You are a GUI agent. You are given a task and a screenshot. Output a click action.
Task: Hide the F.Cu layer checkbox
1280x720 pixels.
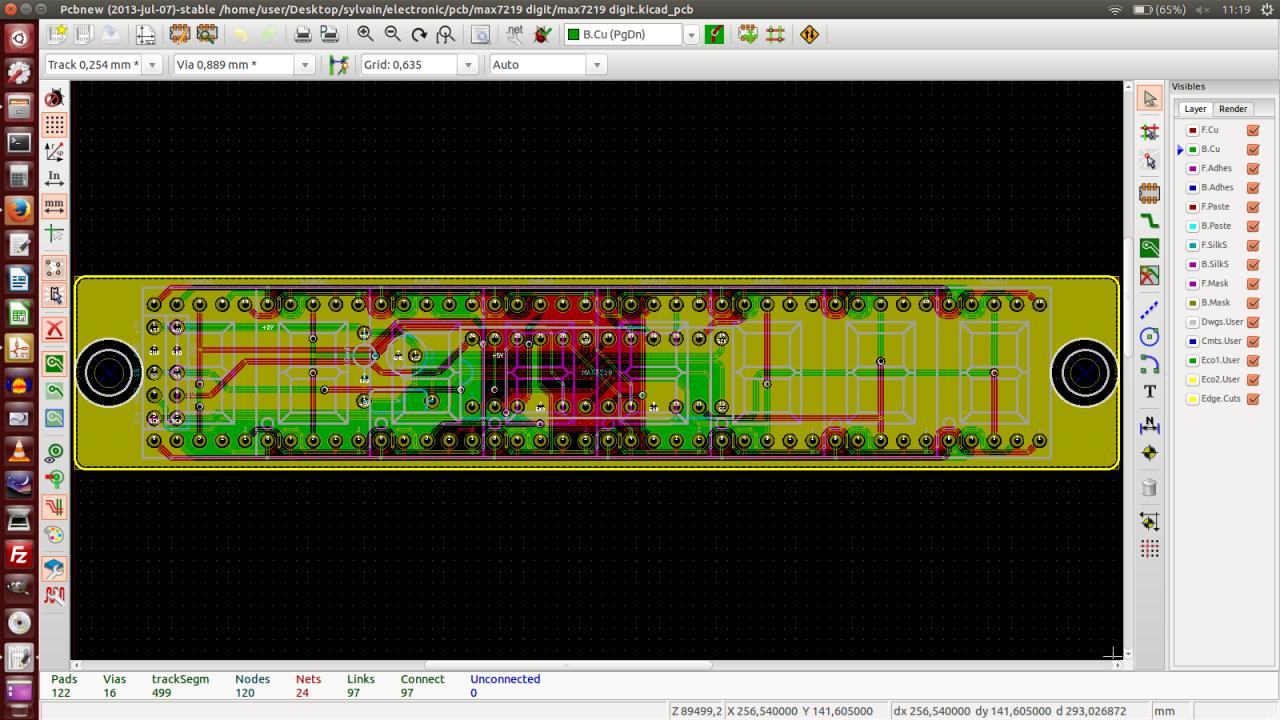point(1252,130)
